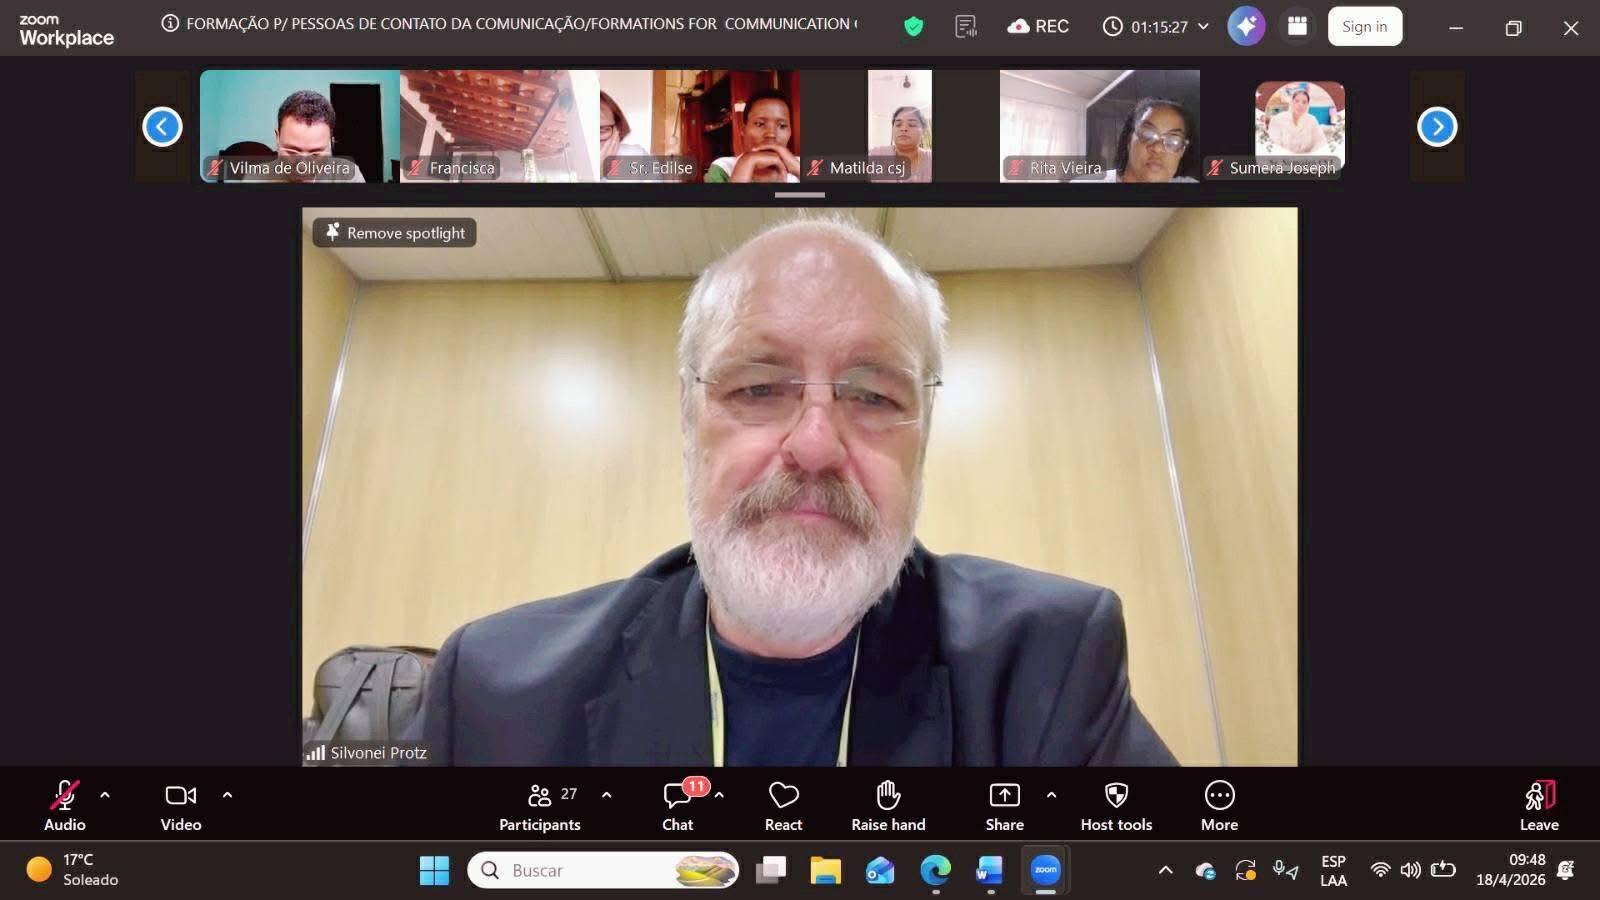Open the AI Companion sparkle icon

coord(1246,27)
